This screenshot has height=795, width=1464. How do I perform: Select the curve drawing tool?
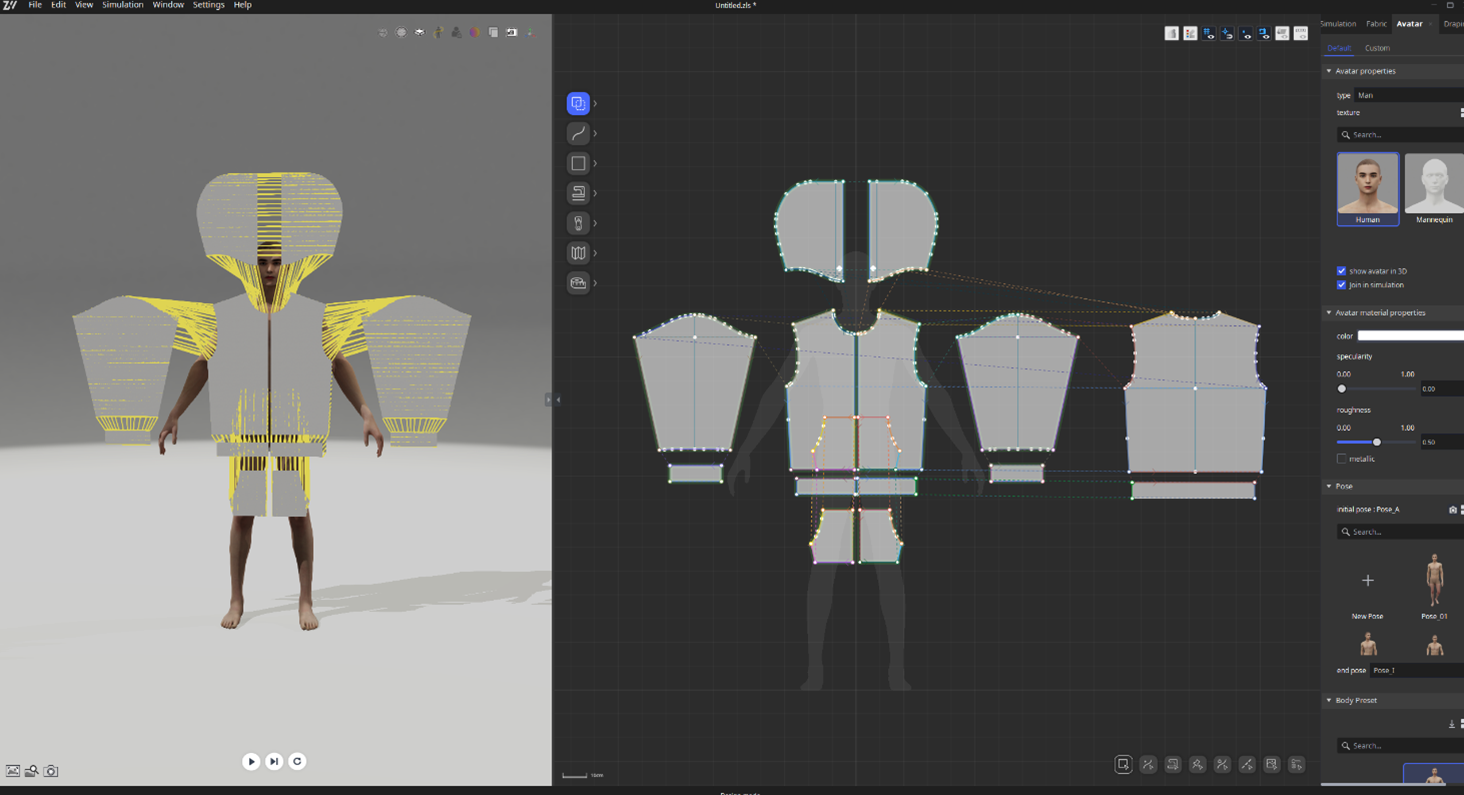pos(578,133)
